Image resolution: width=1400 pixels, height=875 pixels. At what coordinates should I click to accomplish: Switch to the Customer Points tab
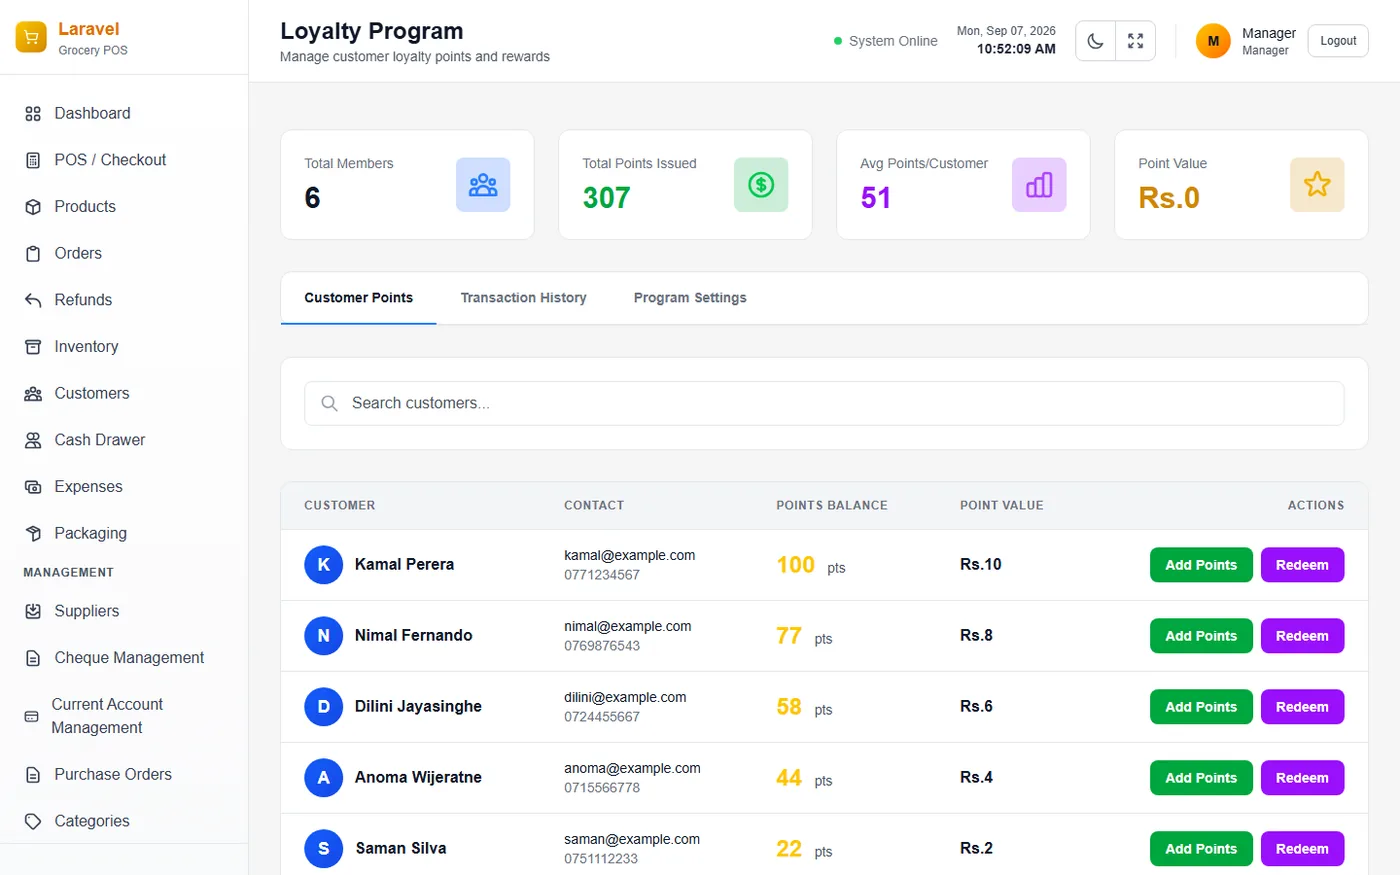359,298
